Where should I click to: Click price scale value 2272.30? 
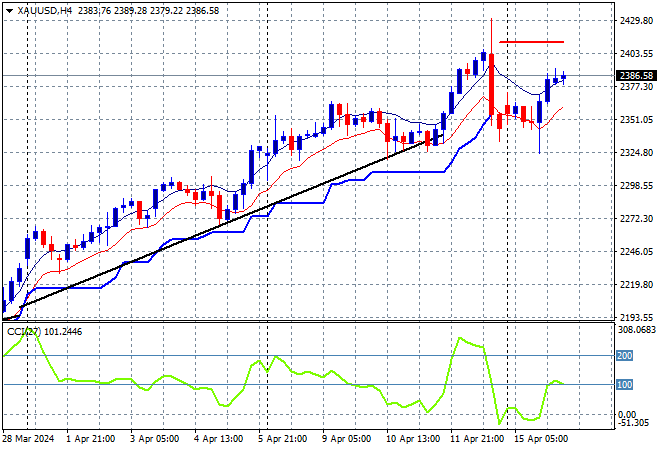point(636,218)
